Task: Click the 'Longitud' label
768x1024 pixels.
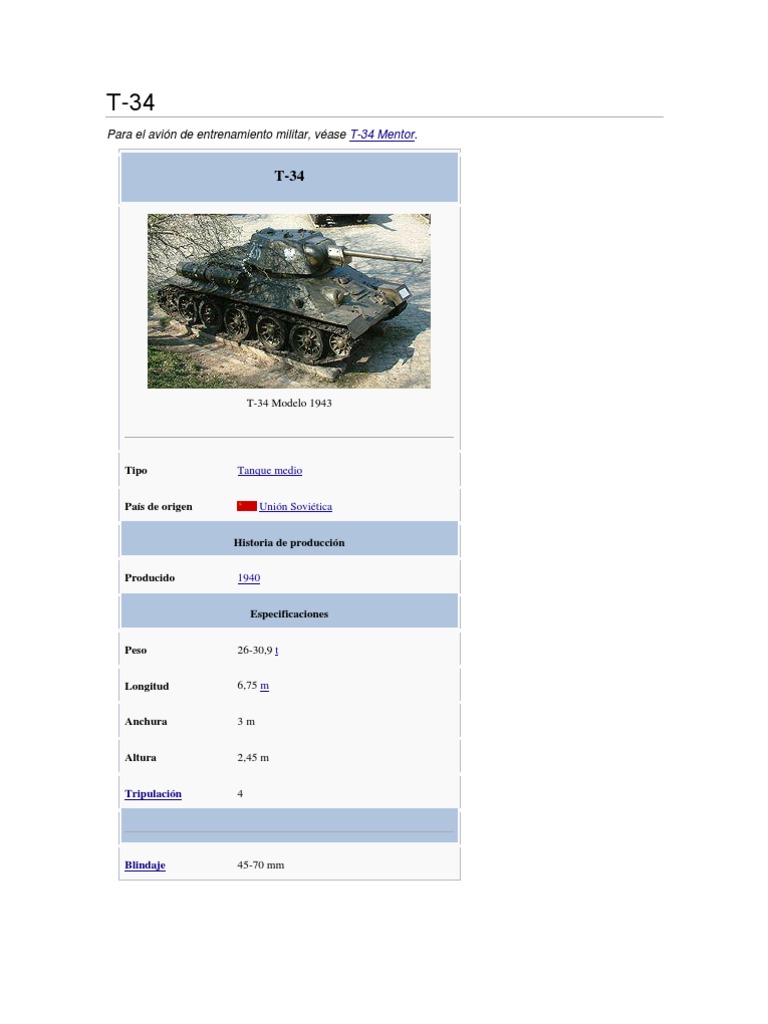Action: click(x=147, y=686)
